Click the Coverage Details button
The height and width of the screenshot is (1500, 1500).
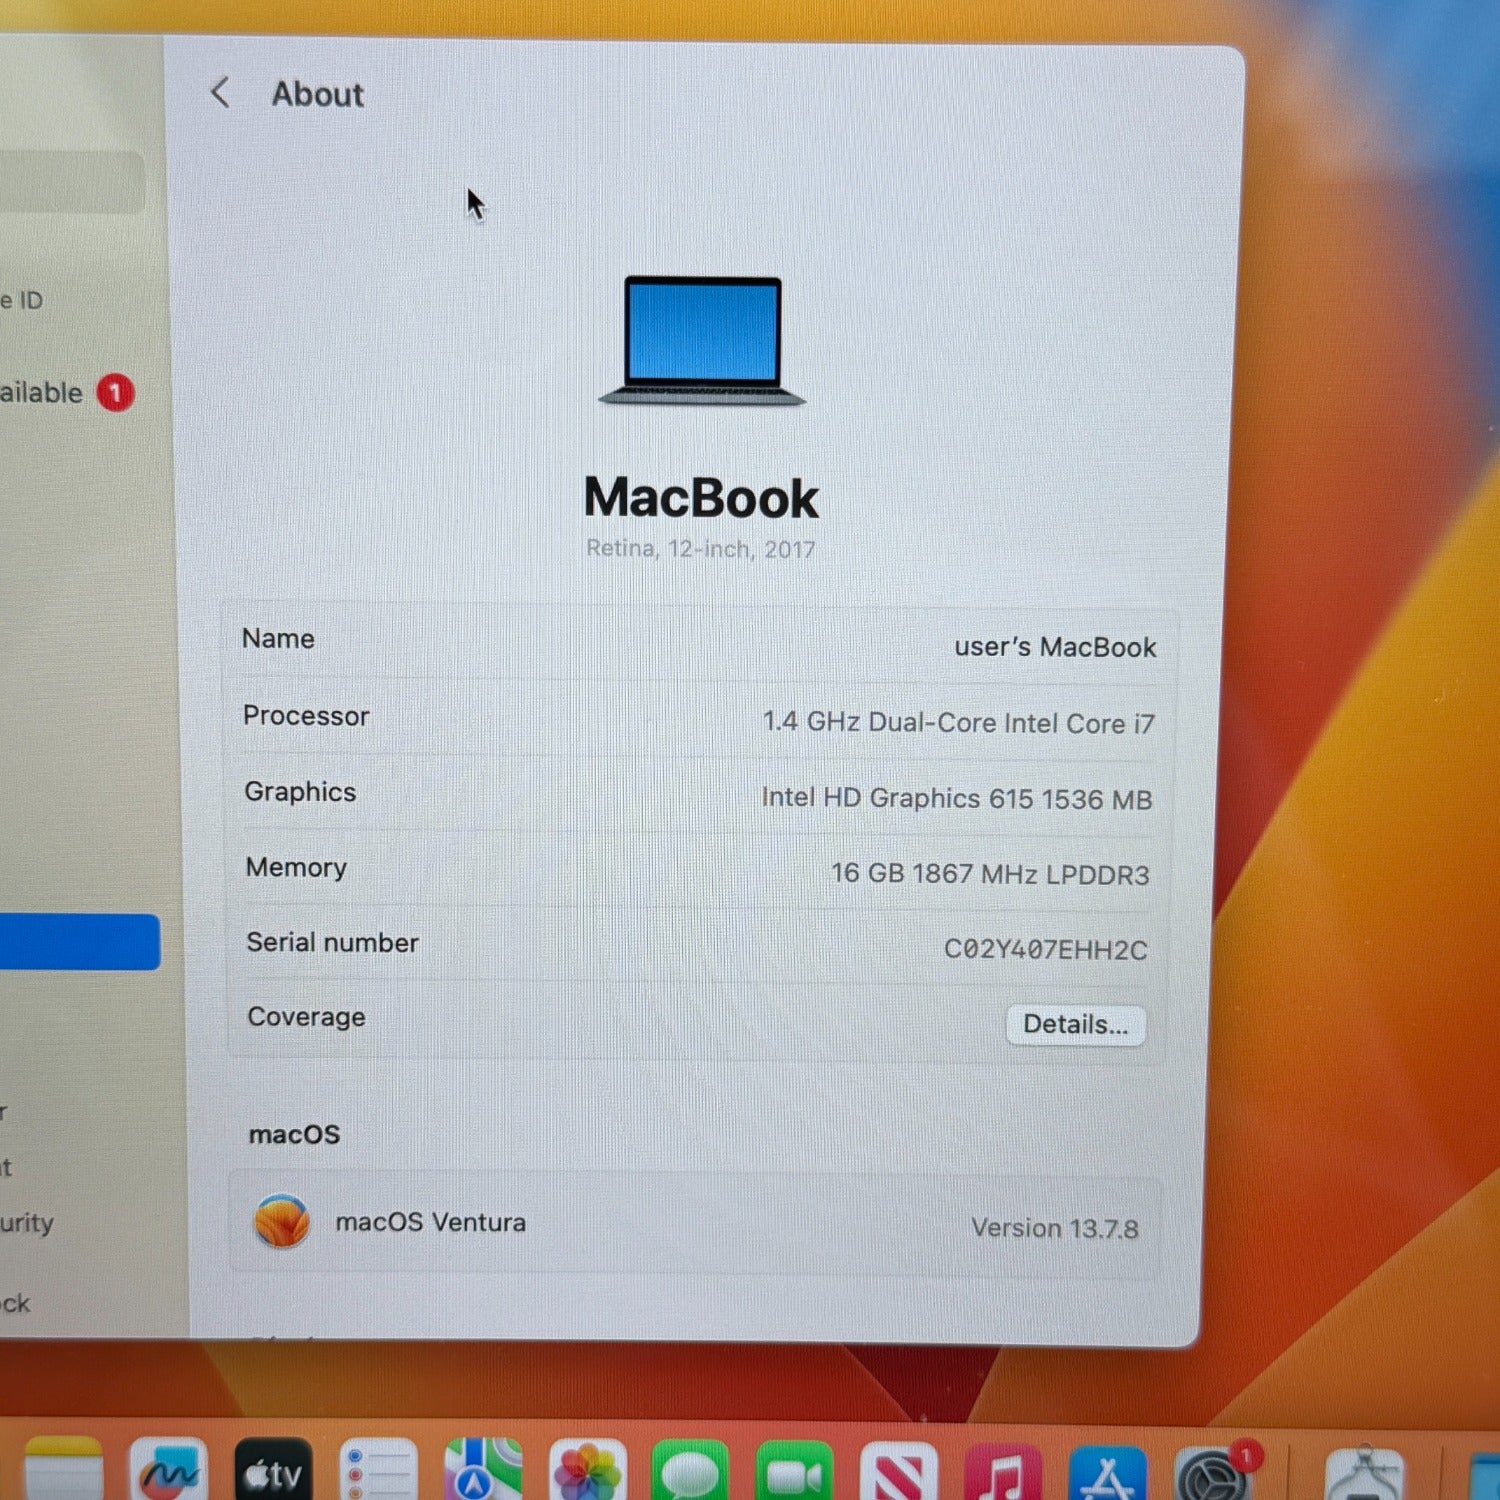1075,1025
